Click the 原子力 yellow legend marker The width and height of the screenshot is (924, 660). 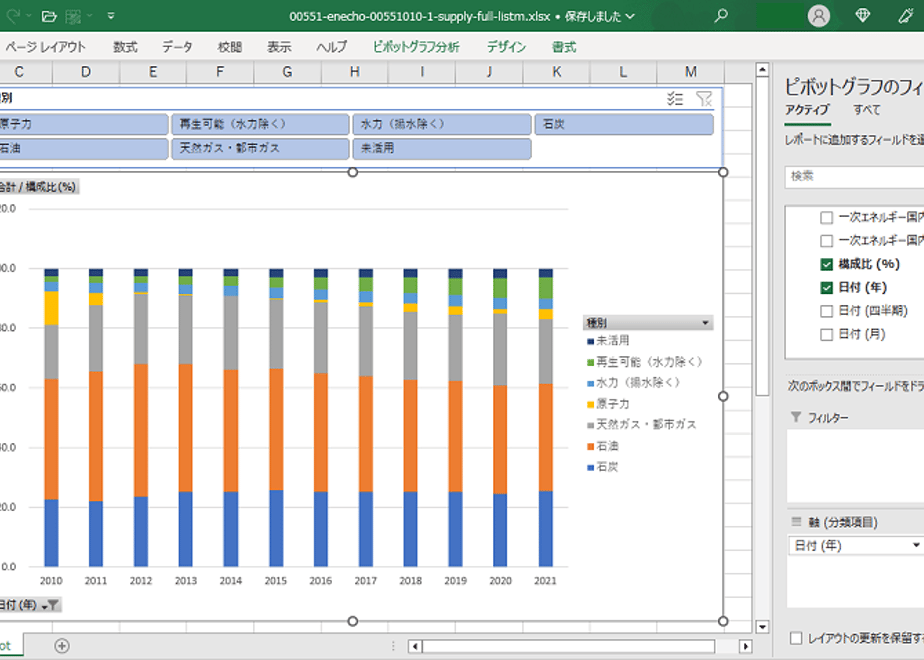(x=590, y=404)
